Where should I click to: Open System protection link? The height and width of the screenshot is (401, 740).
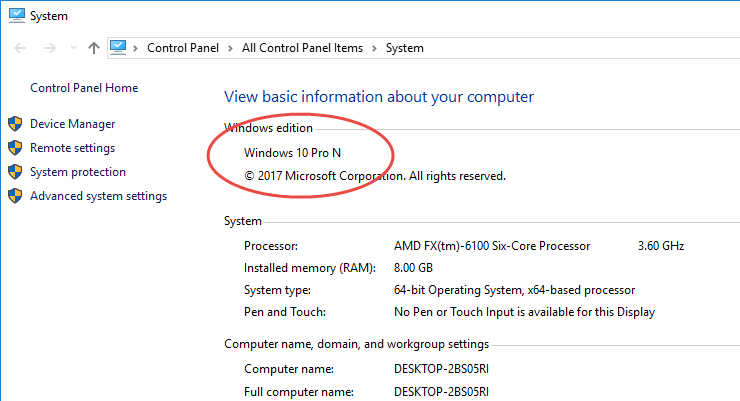78,172
